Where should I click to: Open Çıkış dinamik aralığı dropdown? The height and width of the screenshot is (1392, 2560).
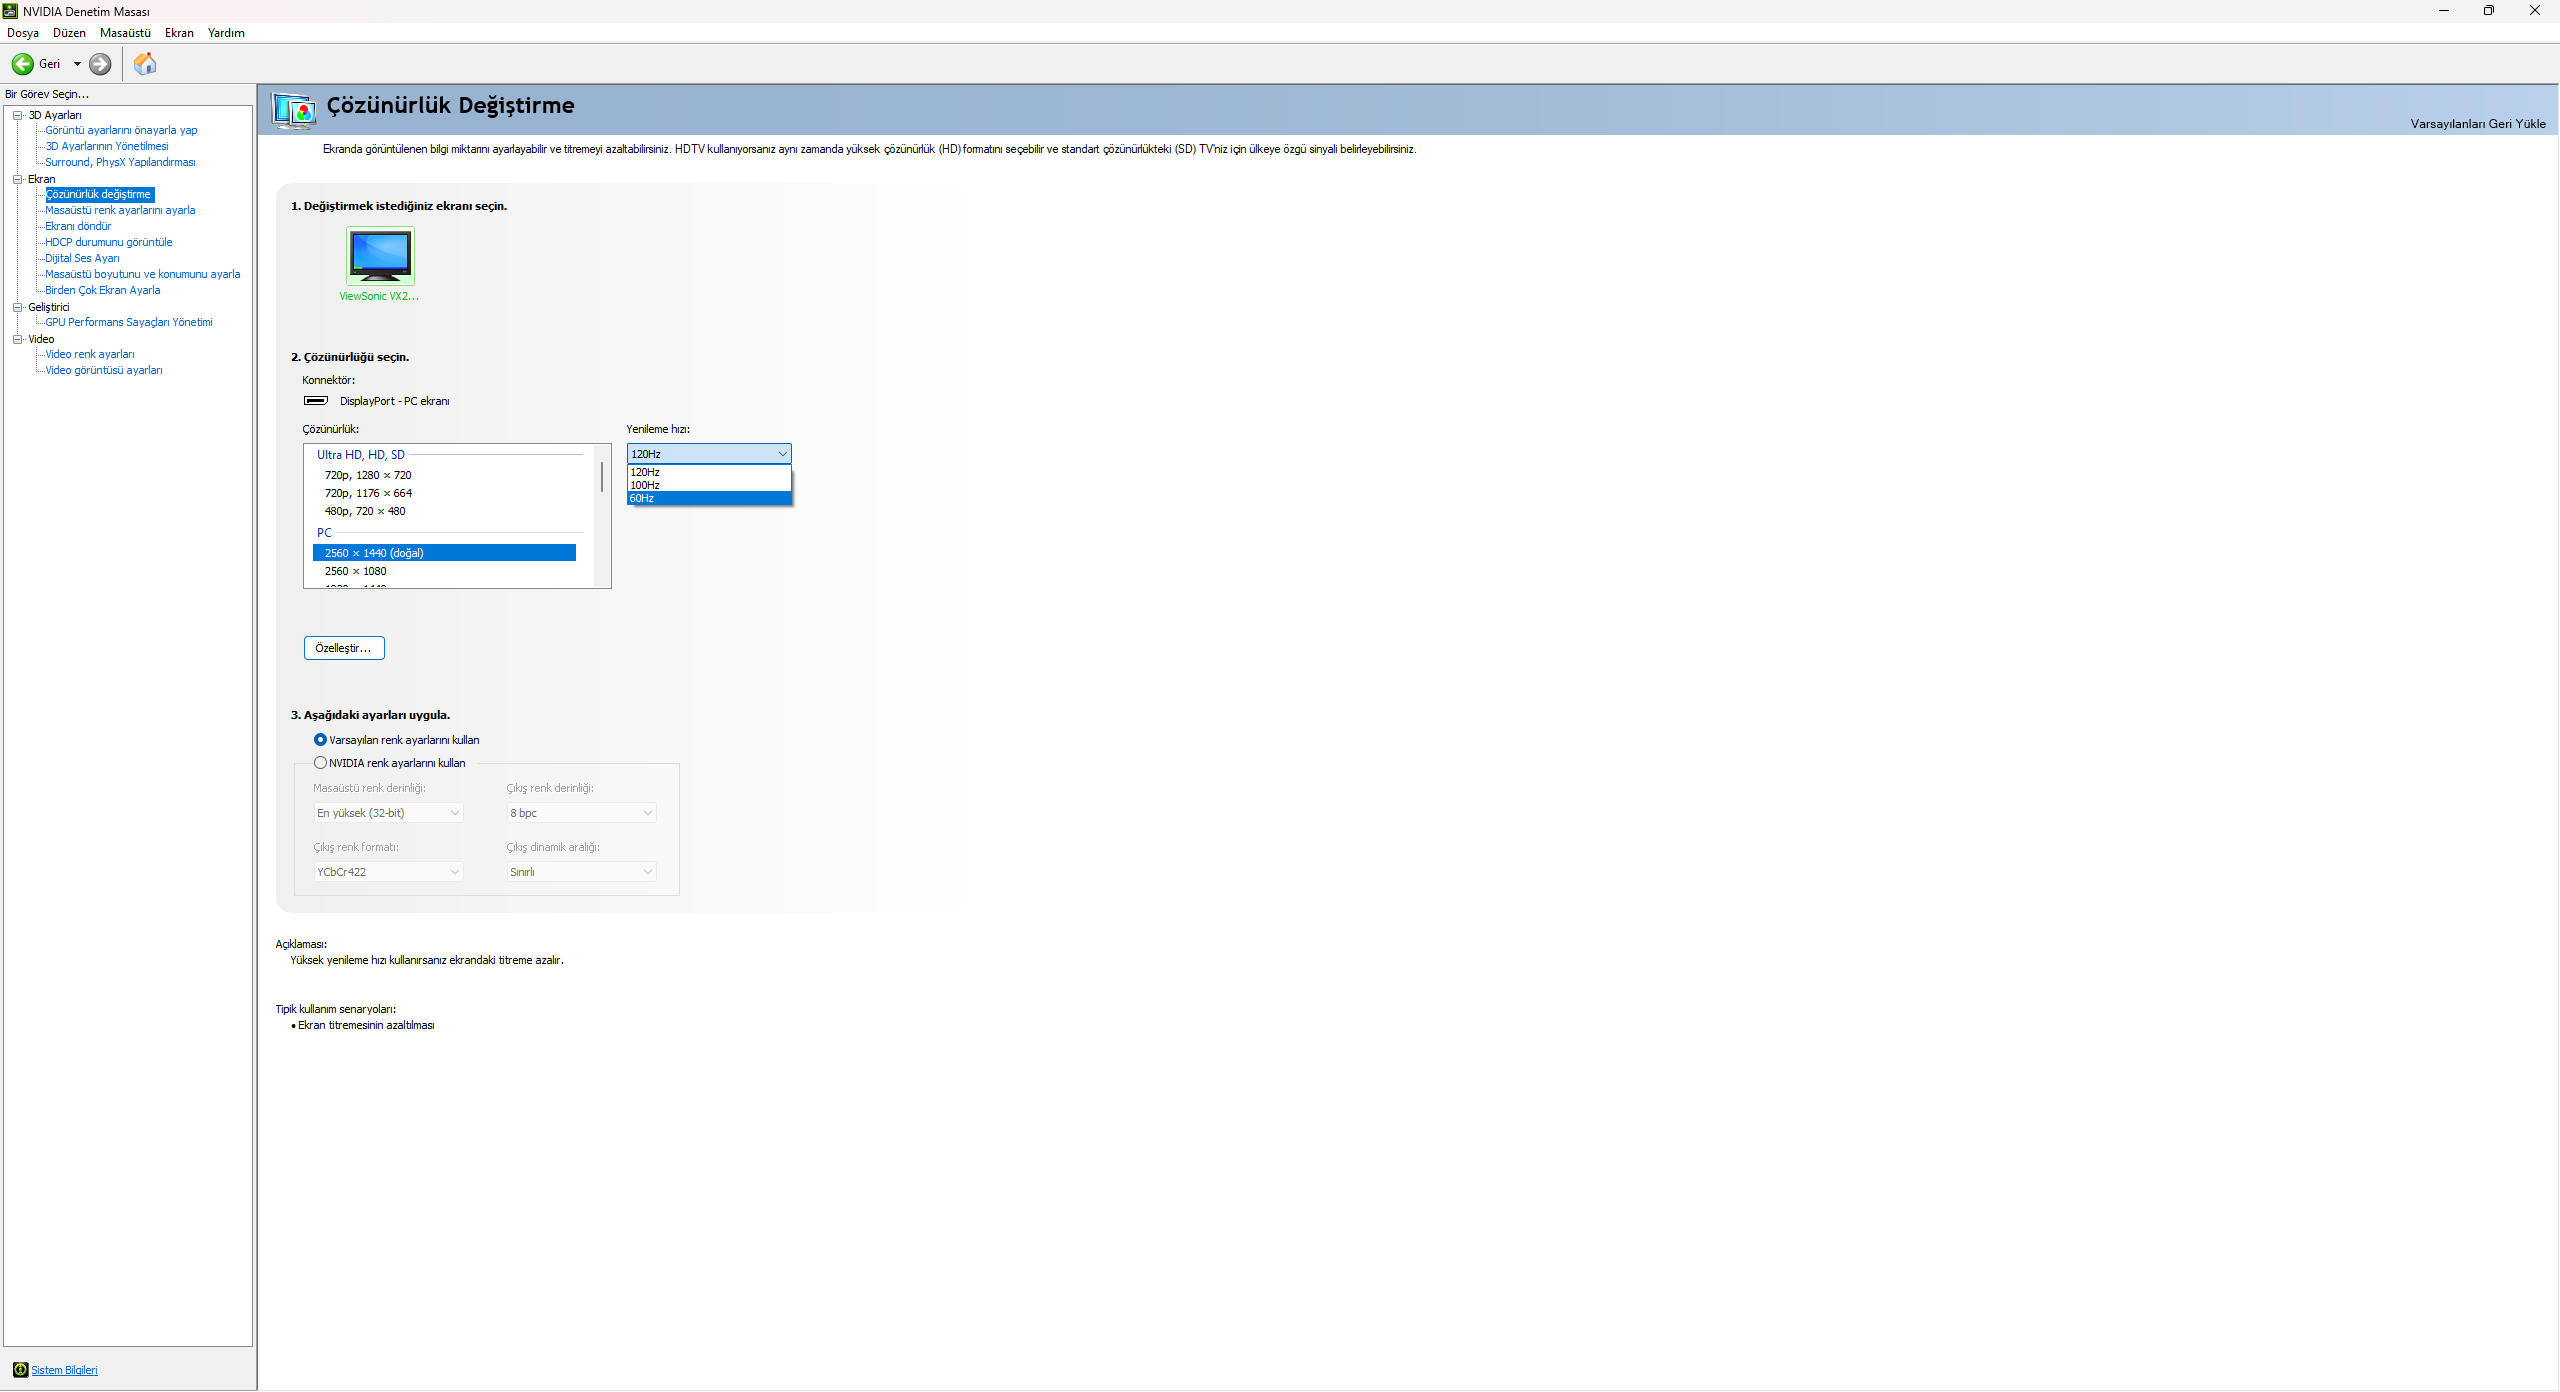tap(581, 872)
